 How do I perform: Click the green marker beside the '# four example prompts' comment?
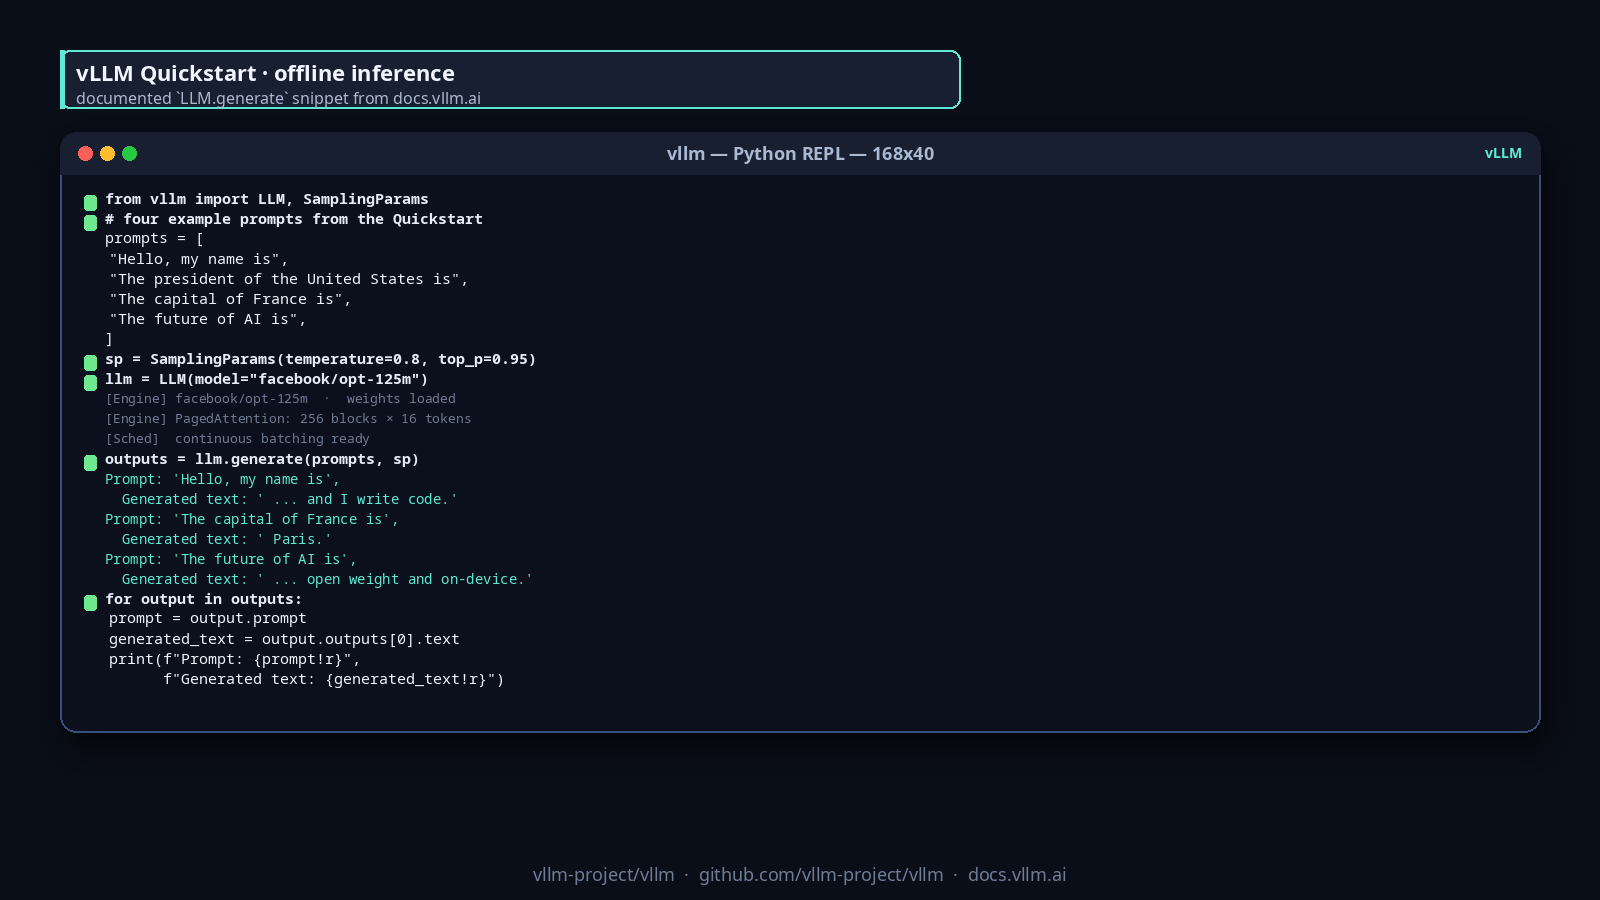90,222
